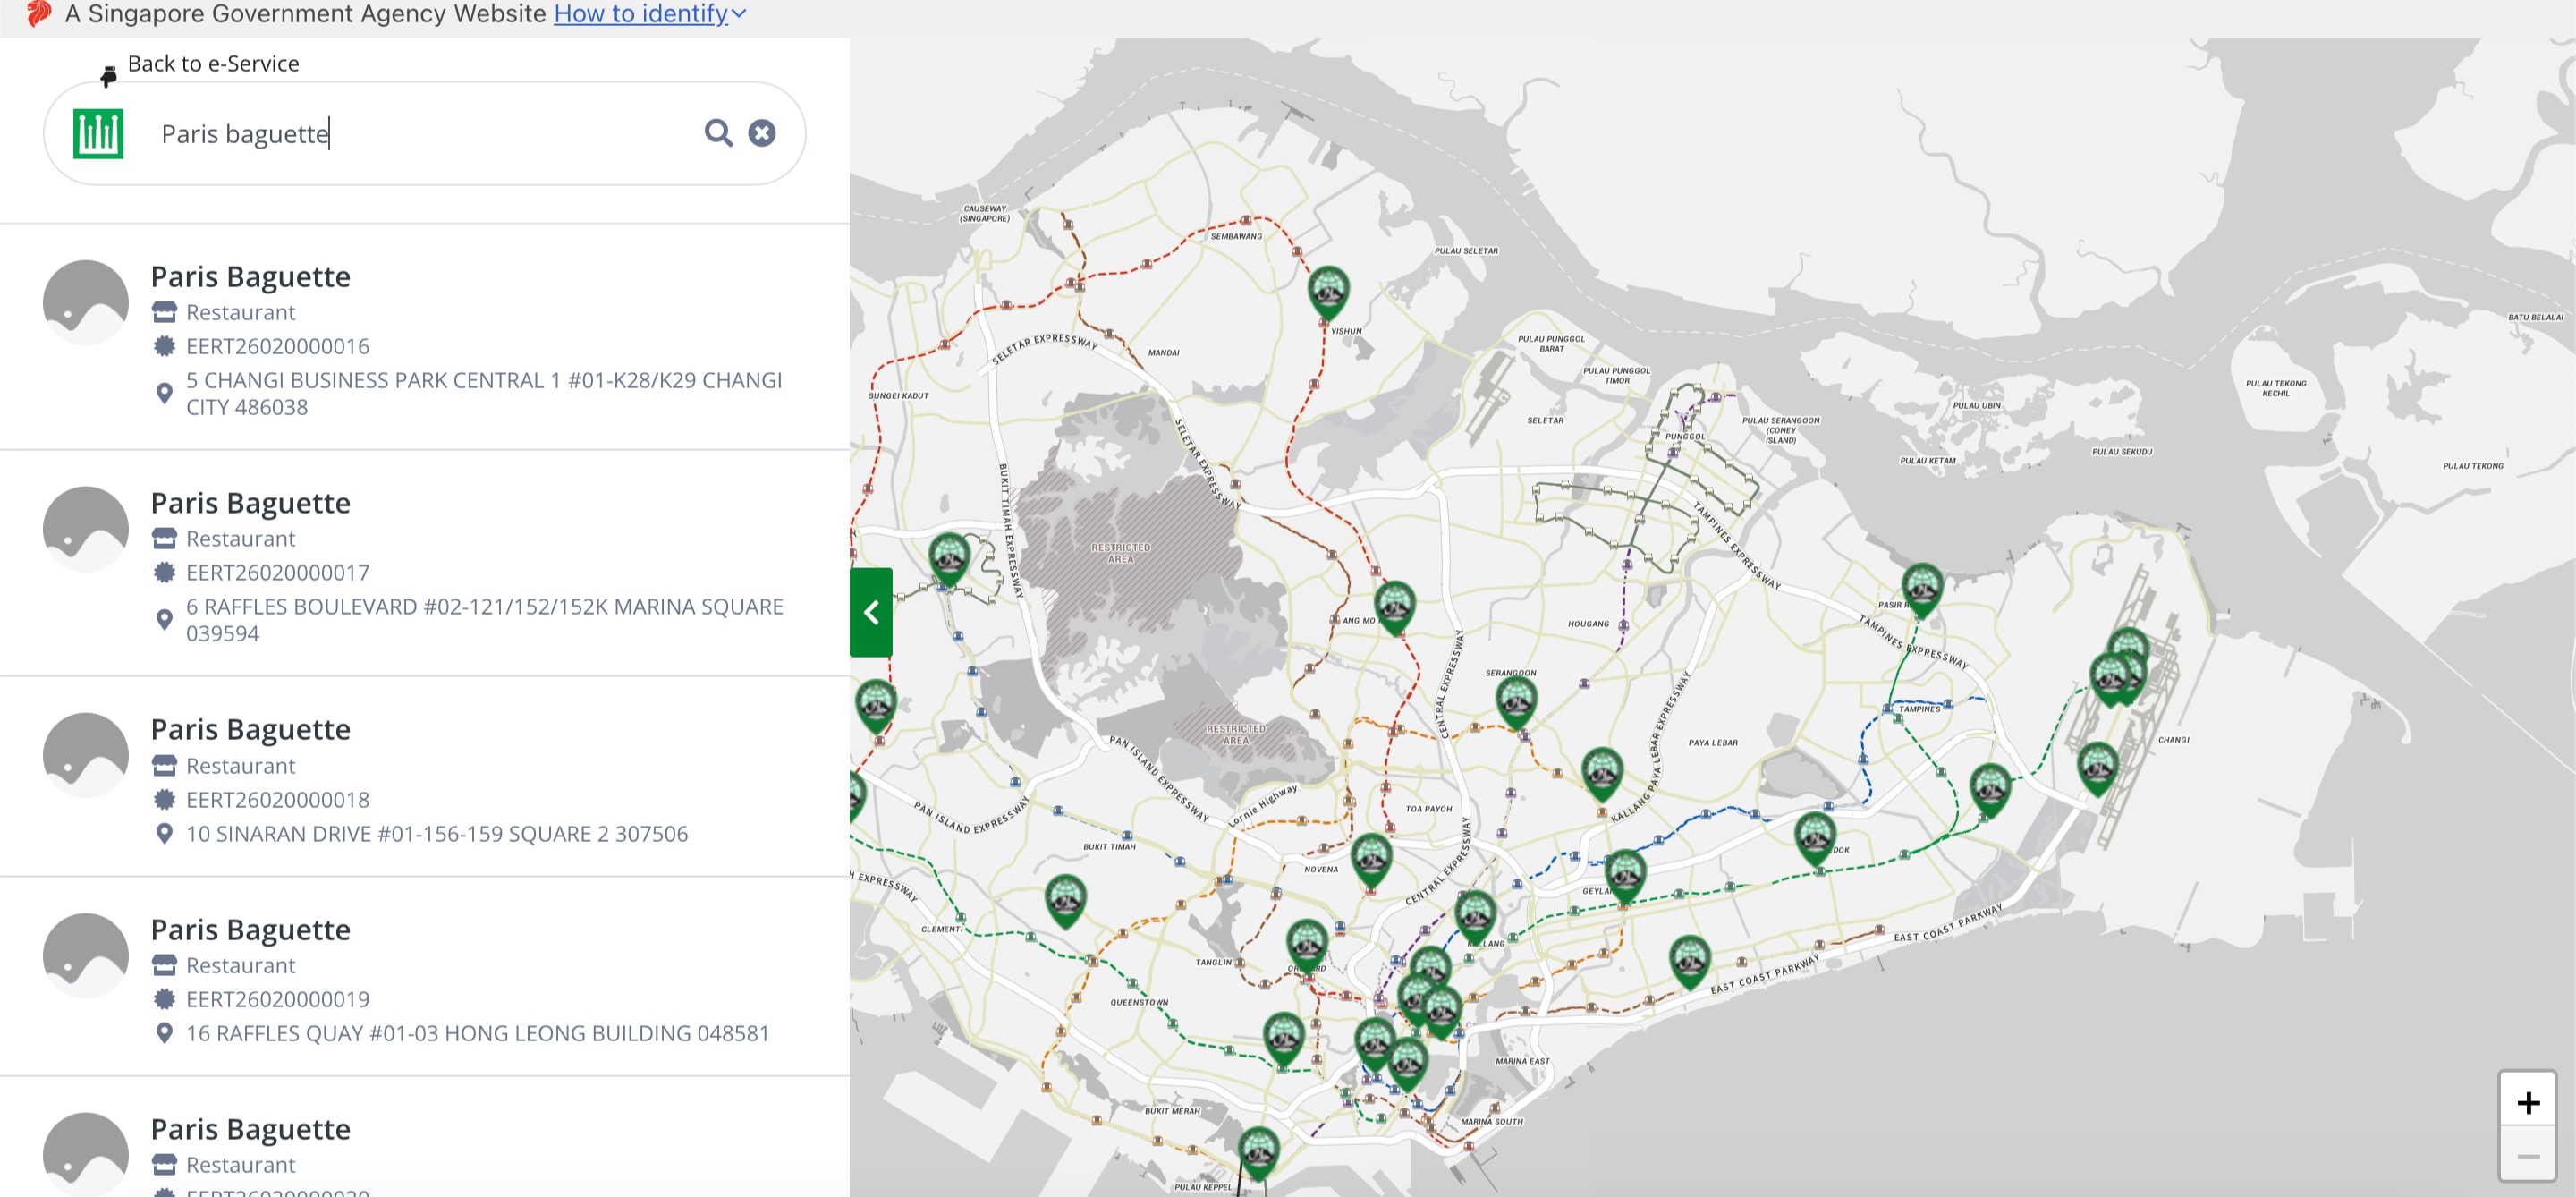Open the Changi Business Park Paris Baguette result

coord(250,277)
